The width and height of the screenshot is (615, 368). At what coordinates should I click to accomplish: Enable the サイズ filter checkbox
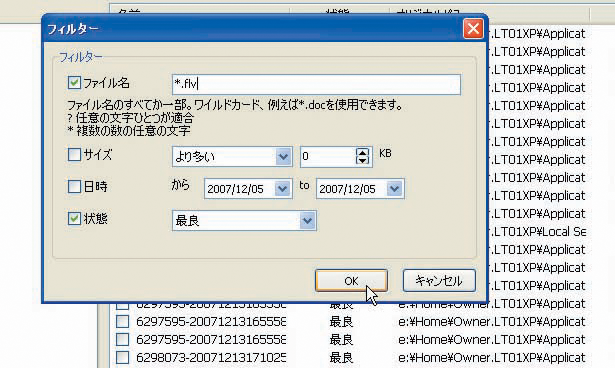[74, 155]
